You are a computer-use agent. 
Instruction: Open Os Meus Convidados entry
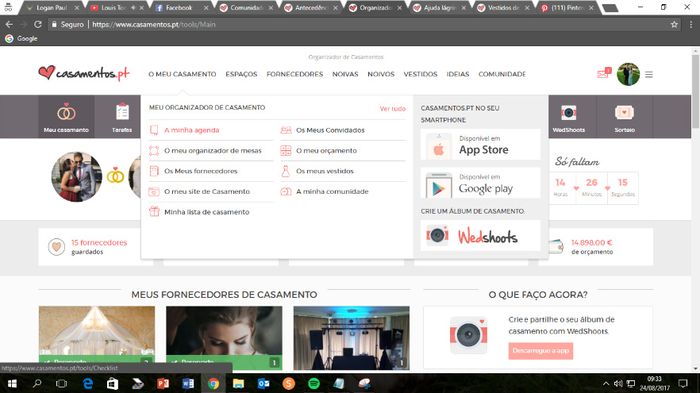click(x=330, y=130)
